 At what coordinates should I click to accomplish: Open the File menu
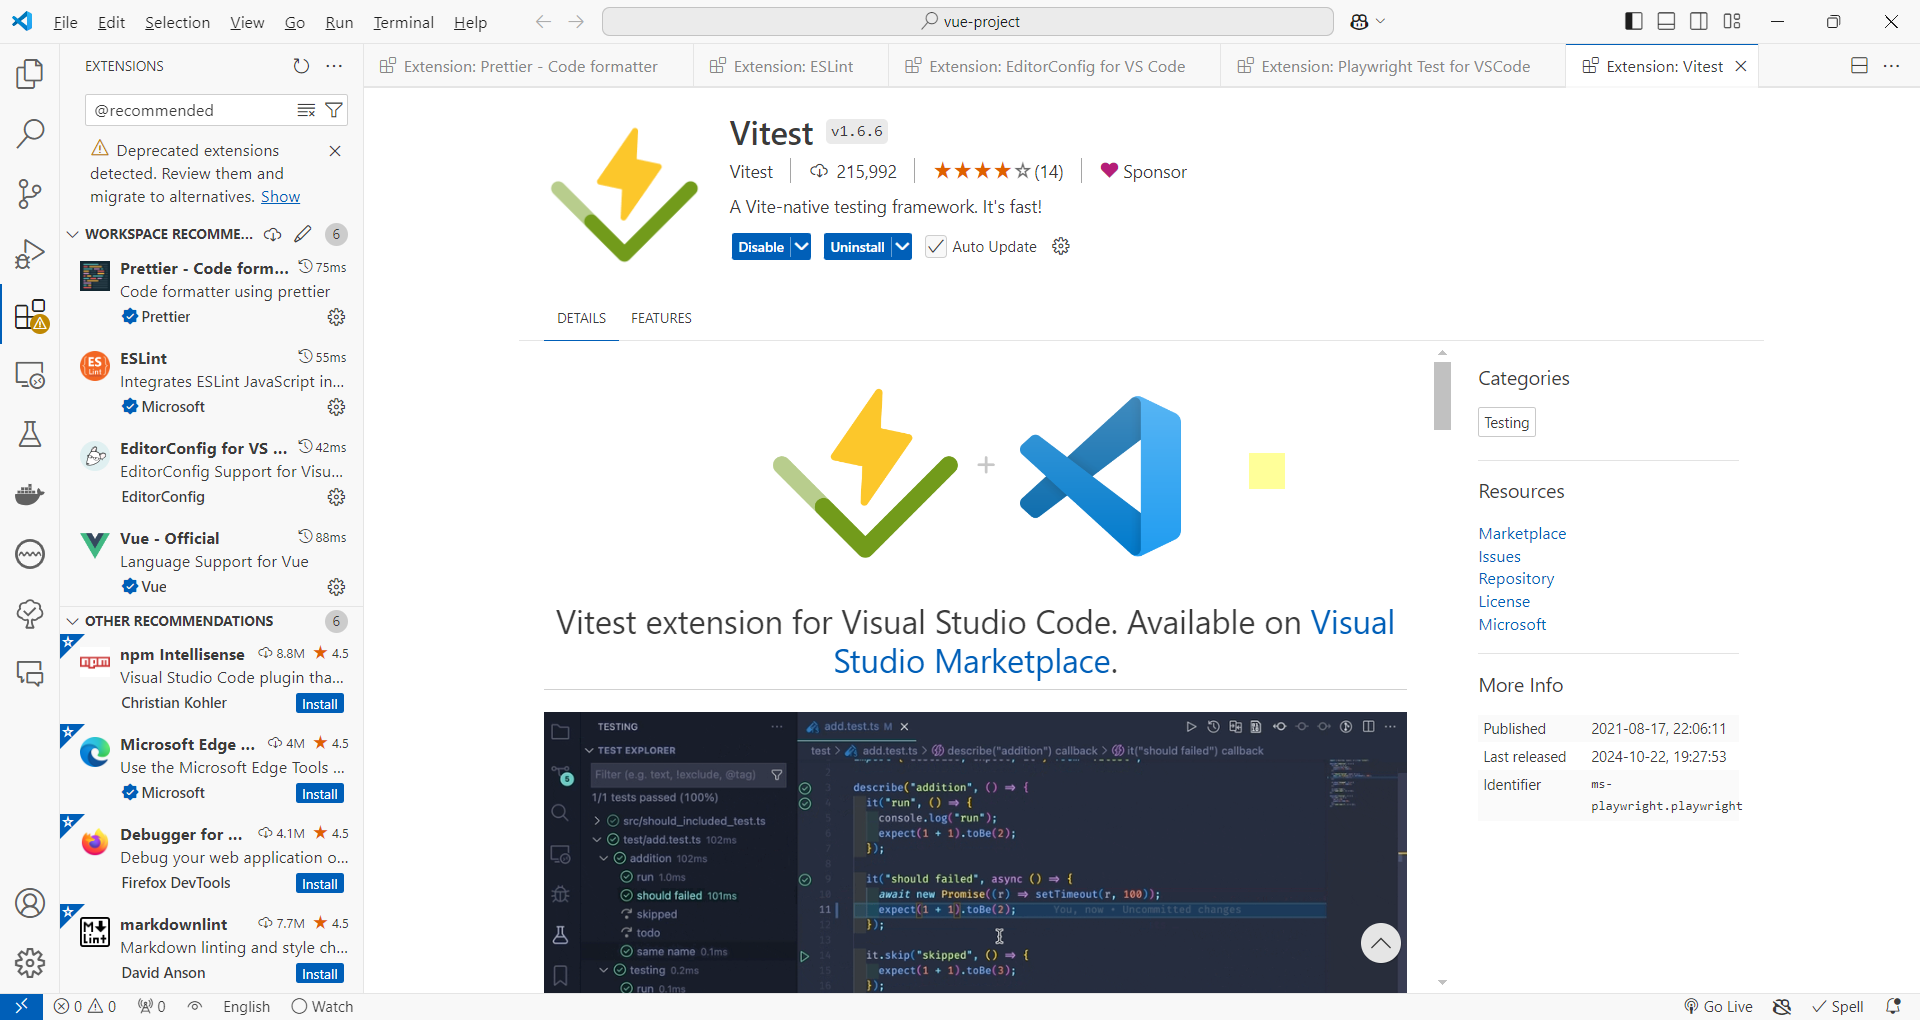coord(66,22)
